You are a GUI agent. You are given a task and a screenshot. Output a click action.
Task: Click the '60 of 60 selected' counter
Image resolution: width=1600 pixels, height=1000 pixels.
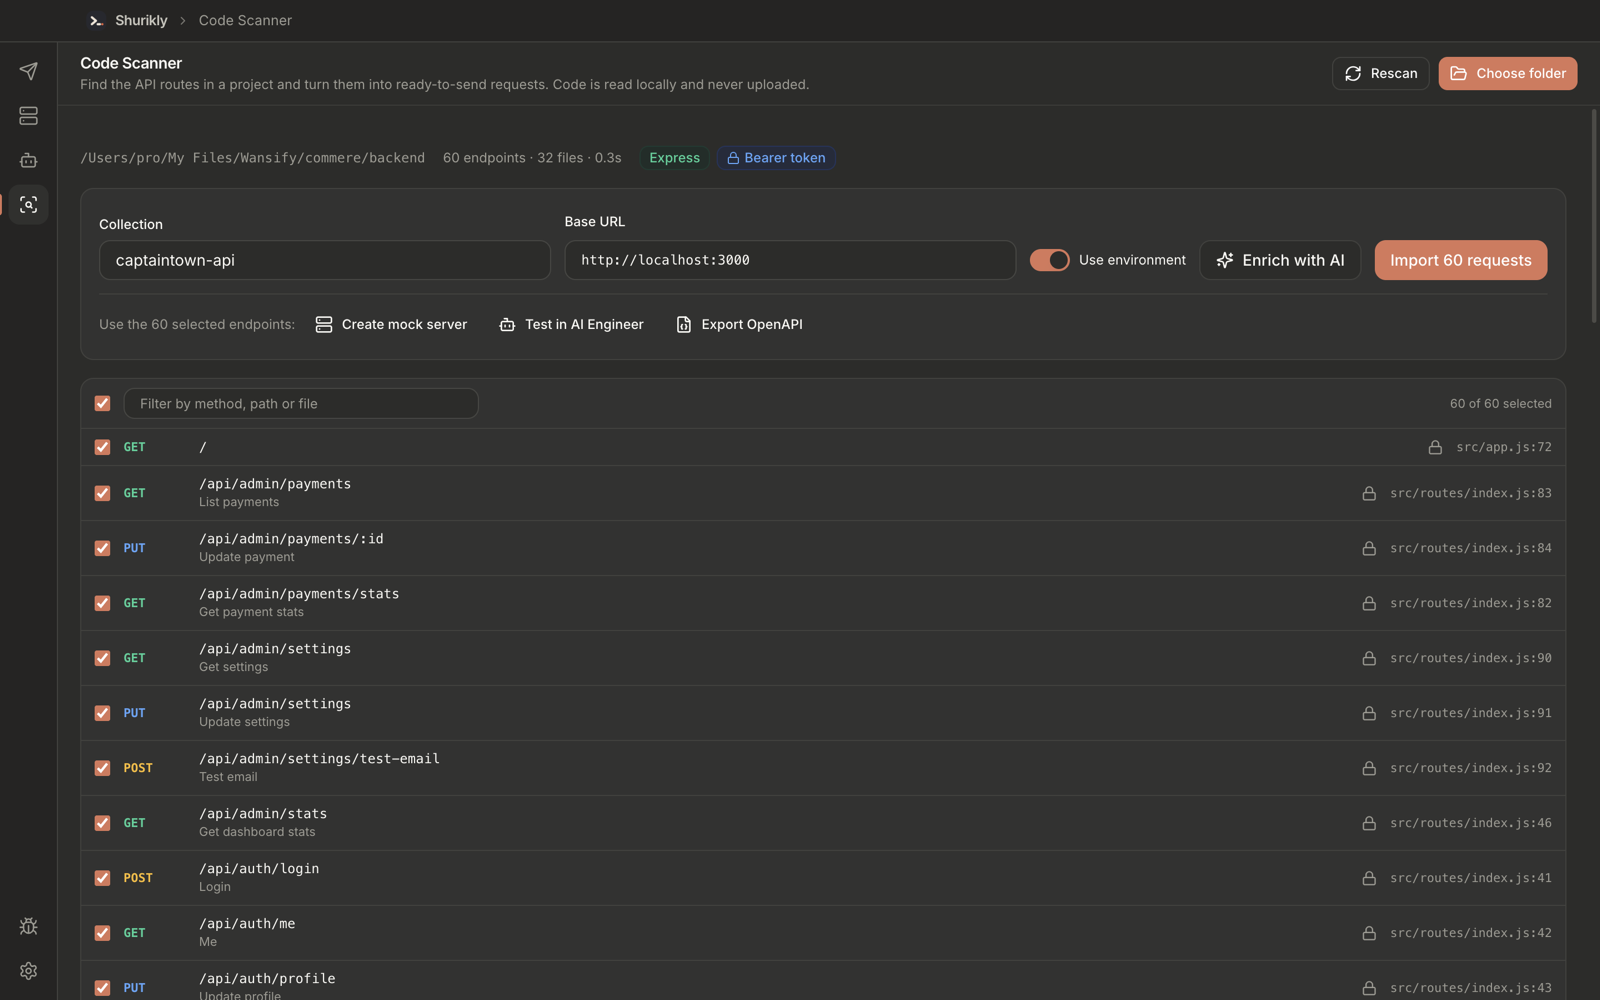tap(1500, 404)
